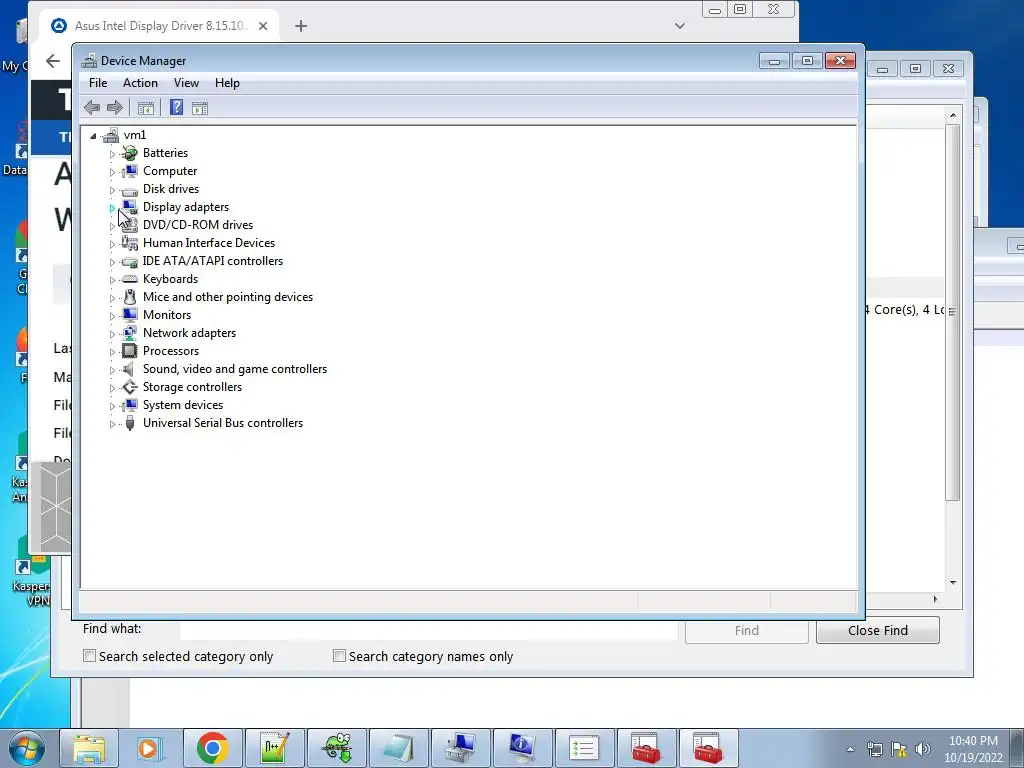Expand the Network adapters node
The height and width of the screenshot is (768, 1024).
click(x=112, y=334)
